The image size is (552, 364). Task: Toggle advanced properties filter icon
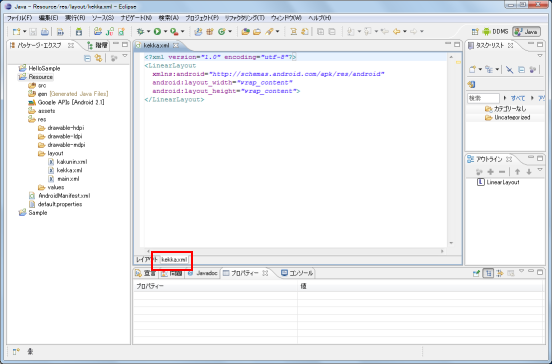pos(500,273)
